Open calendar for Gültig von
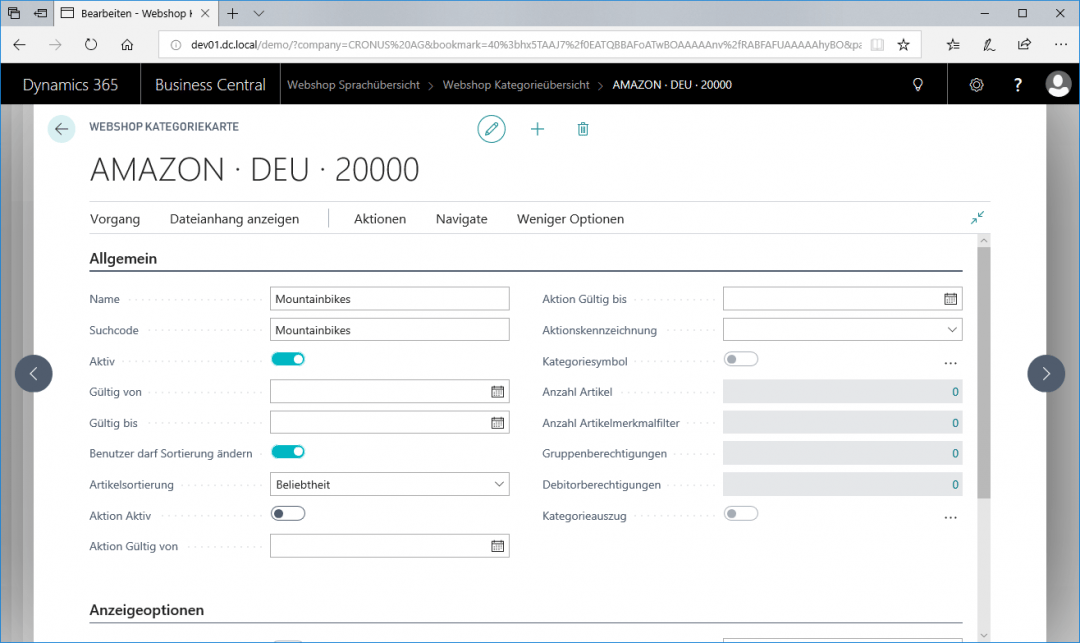 [497, 392]
